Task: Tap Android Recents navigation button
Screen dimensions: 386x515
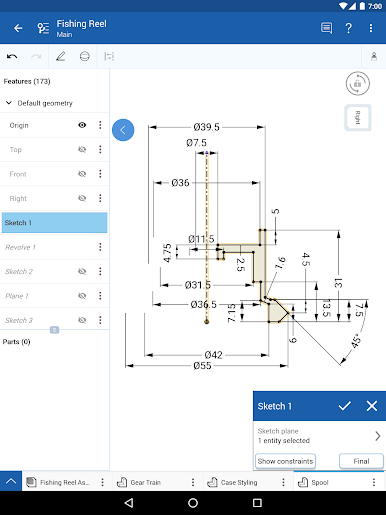Action: click(x=257, y=503)
